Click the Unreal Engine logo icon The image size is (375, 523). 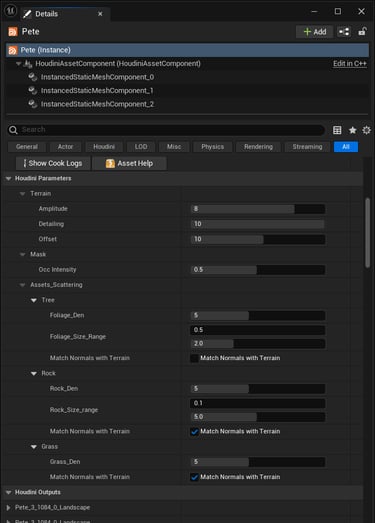click(x=10, y=11)
